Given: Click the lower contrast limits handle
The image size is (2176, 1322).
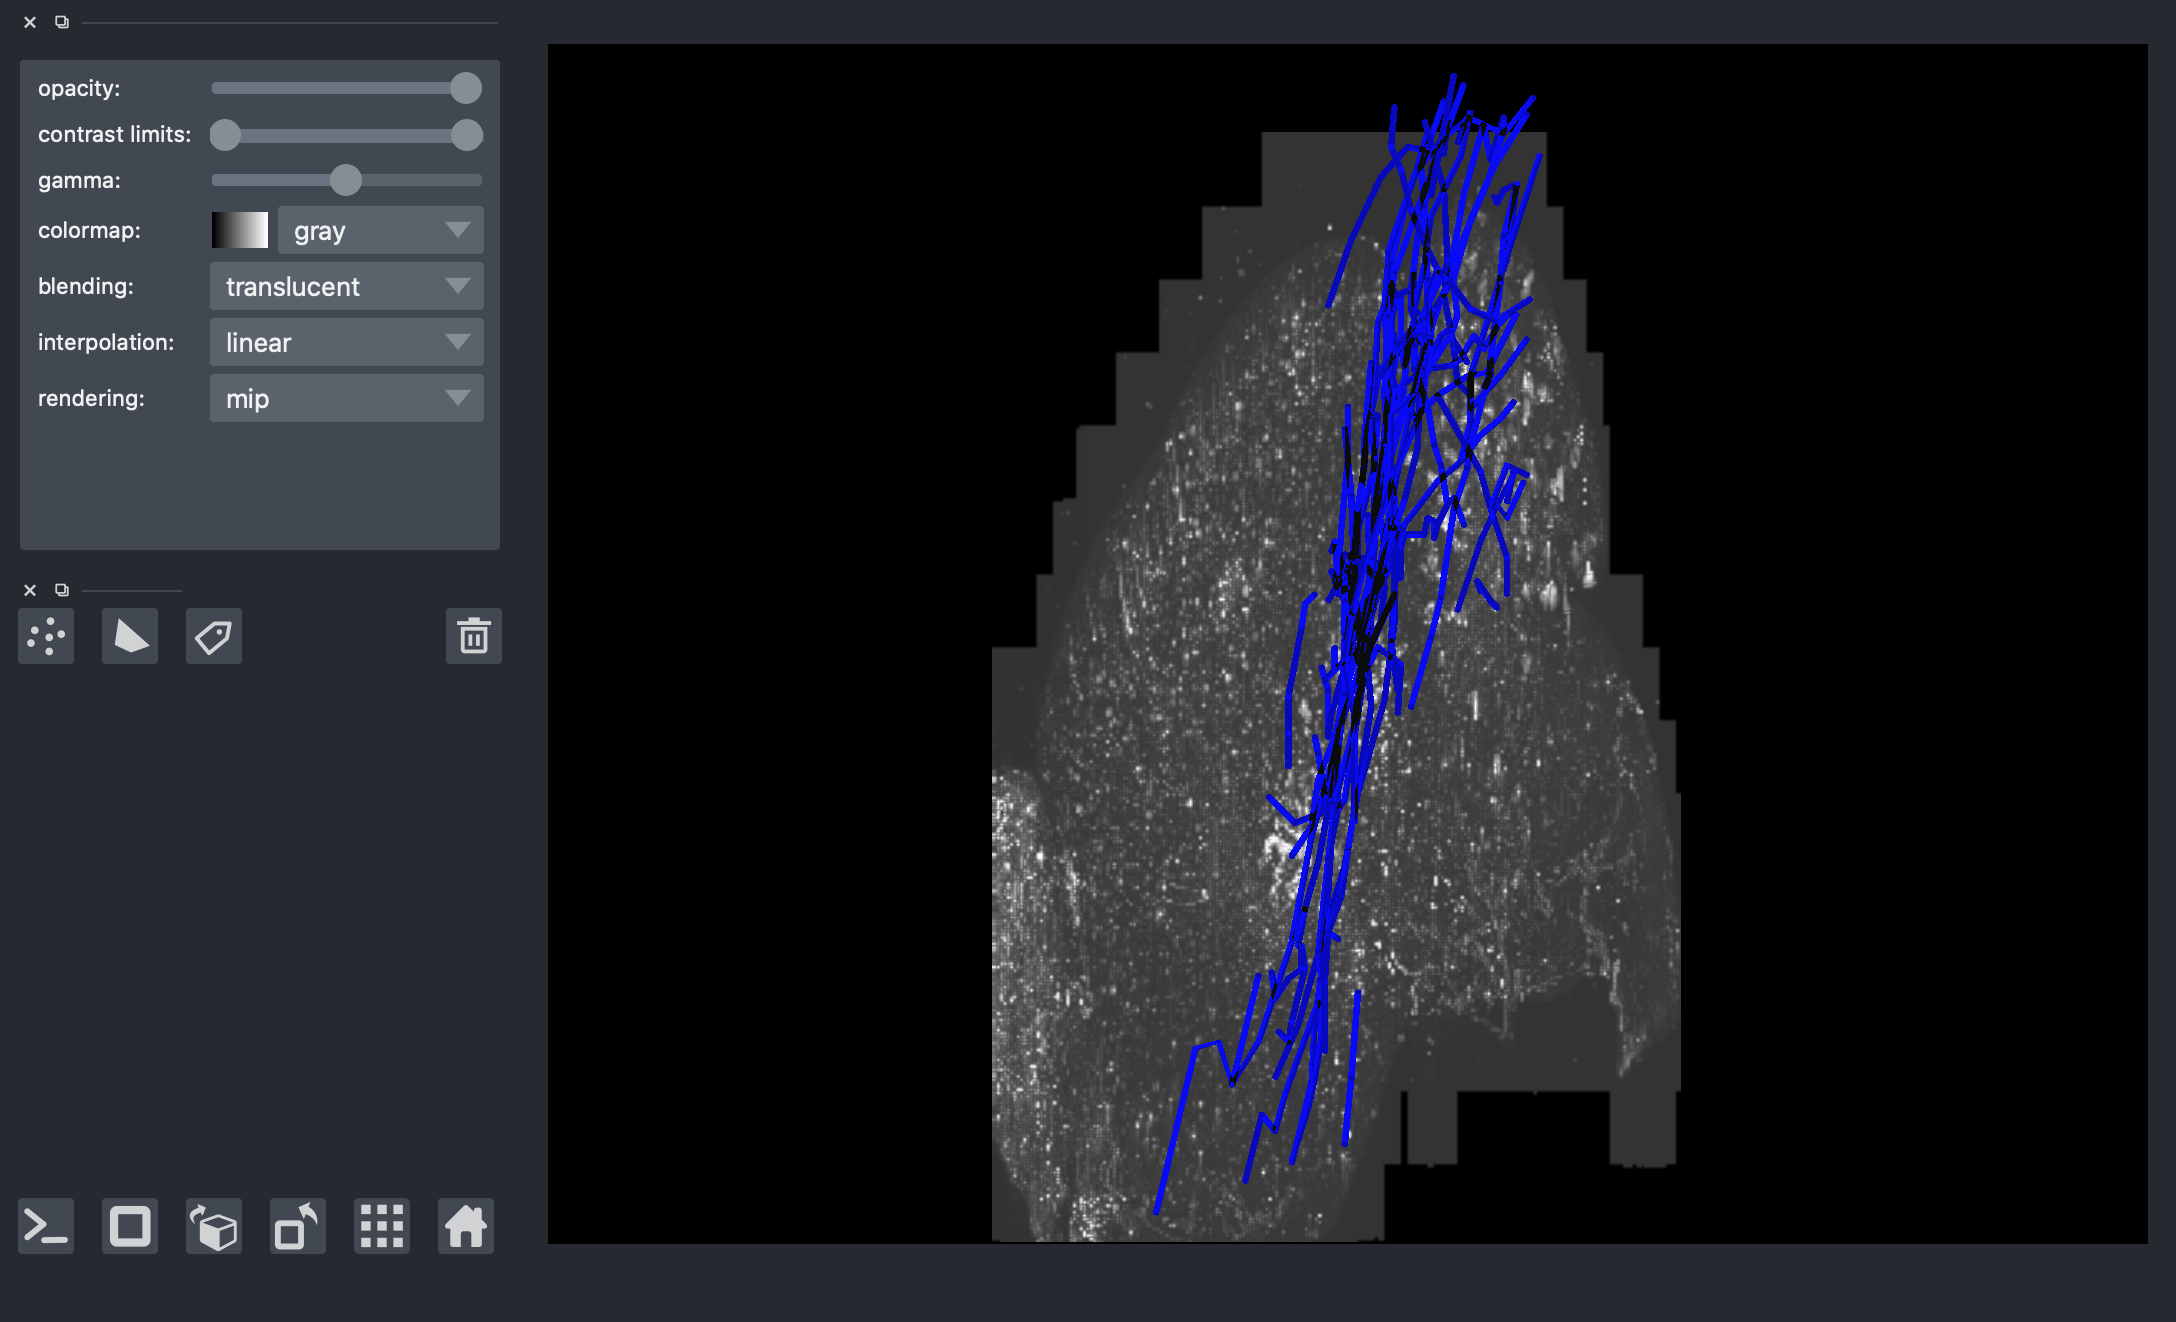Looking at the screenshot, I should [226, 135].
